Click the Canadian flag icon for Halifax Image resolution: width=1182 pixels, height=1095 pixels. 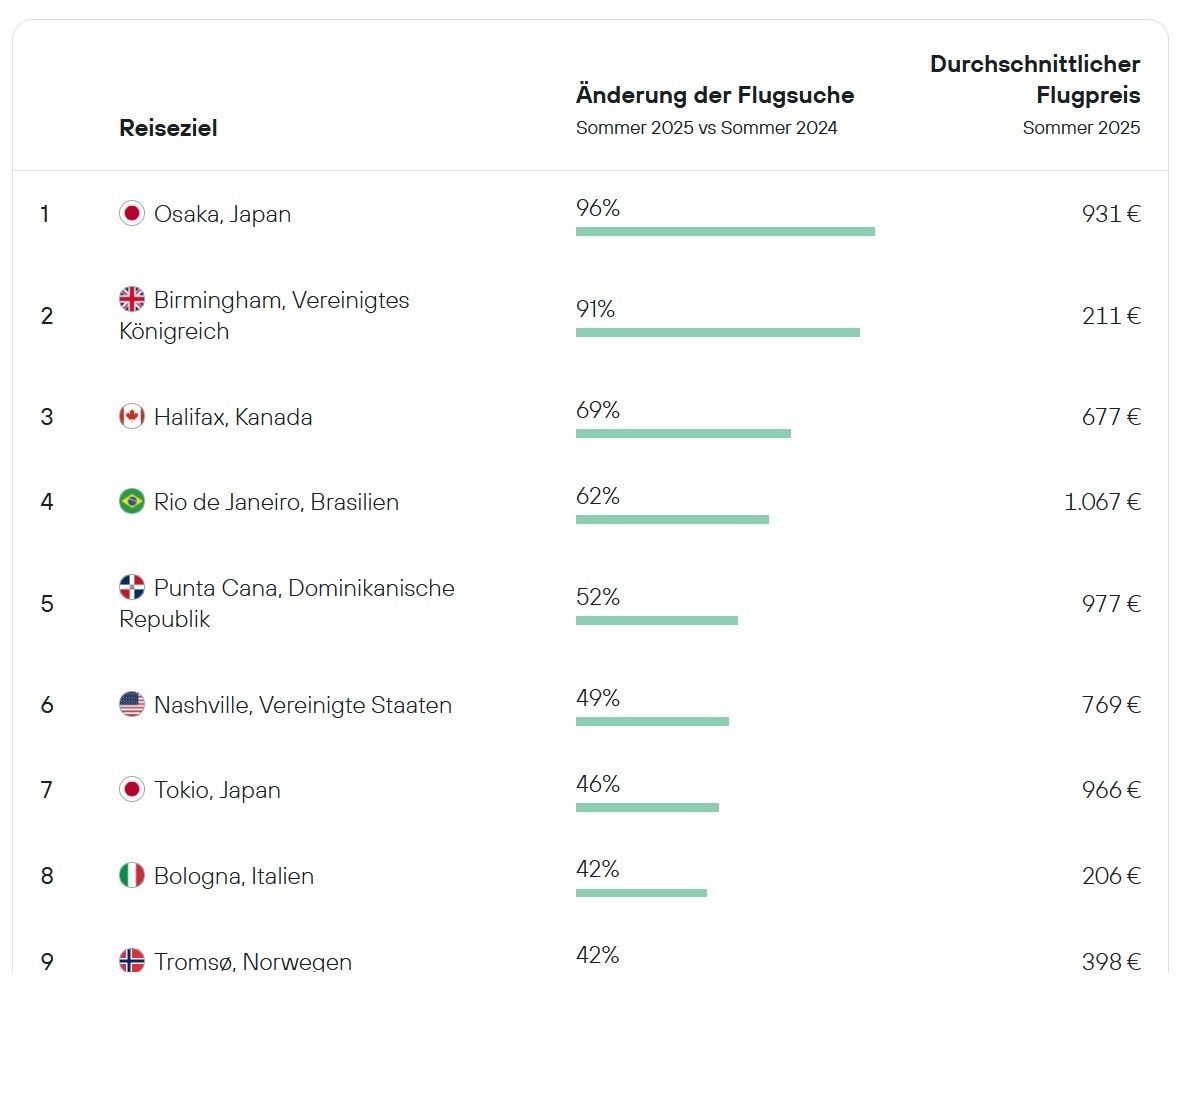coord(132,417)
